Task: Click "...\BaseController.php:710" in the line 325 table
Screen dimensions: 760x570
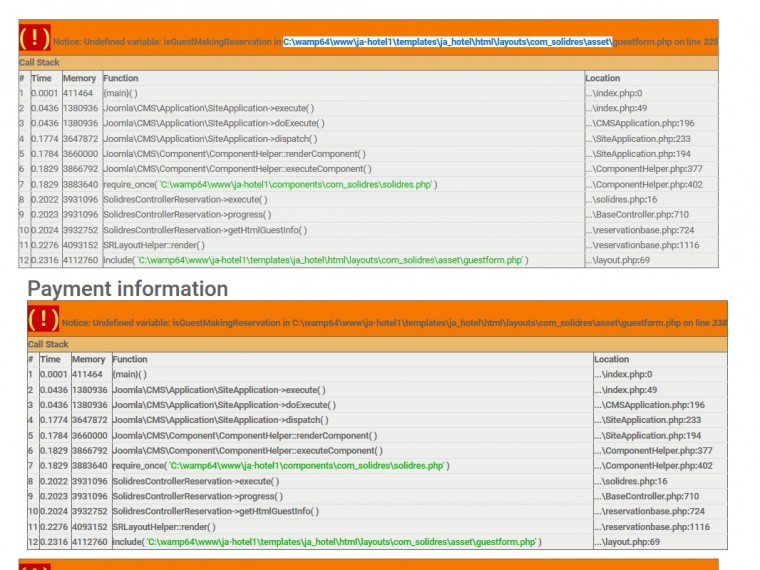Action: click(x=637, y=214)
